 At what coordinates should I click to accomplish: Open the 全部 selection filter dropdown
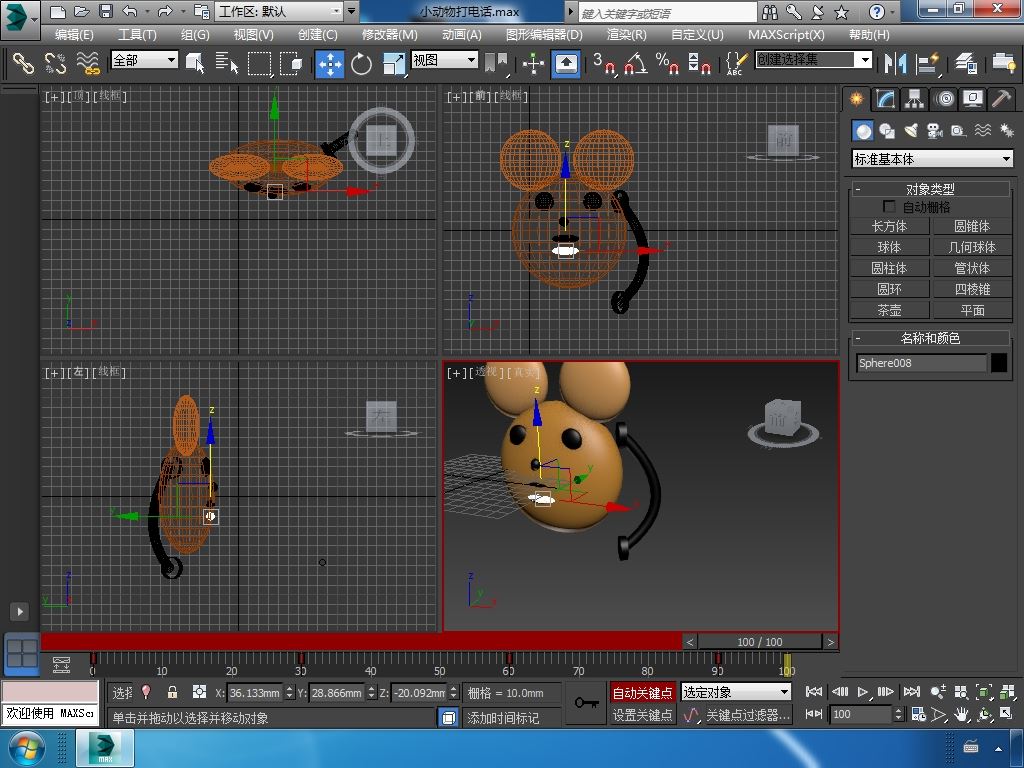pyautogui.click(x=144, y=60)
